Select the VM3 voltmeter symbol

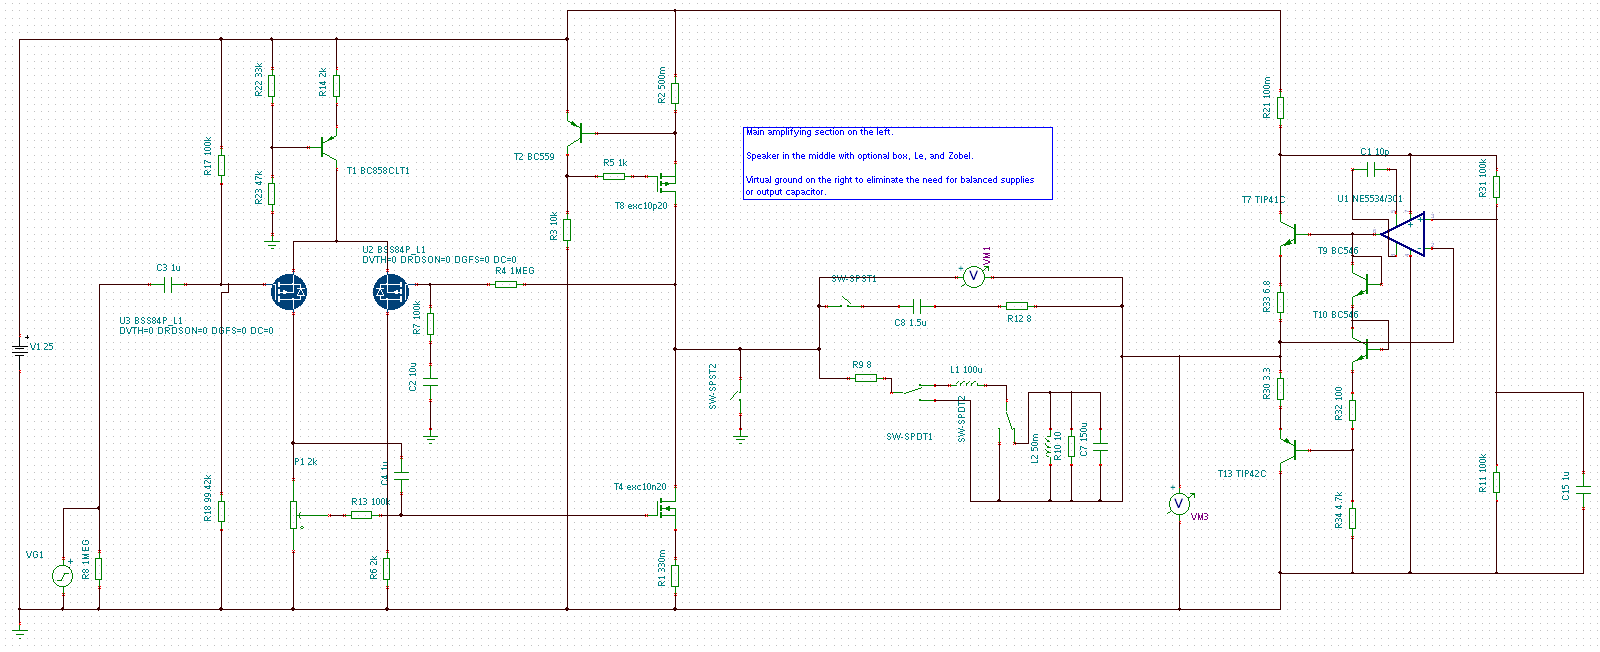tap(1179, 503)
